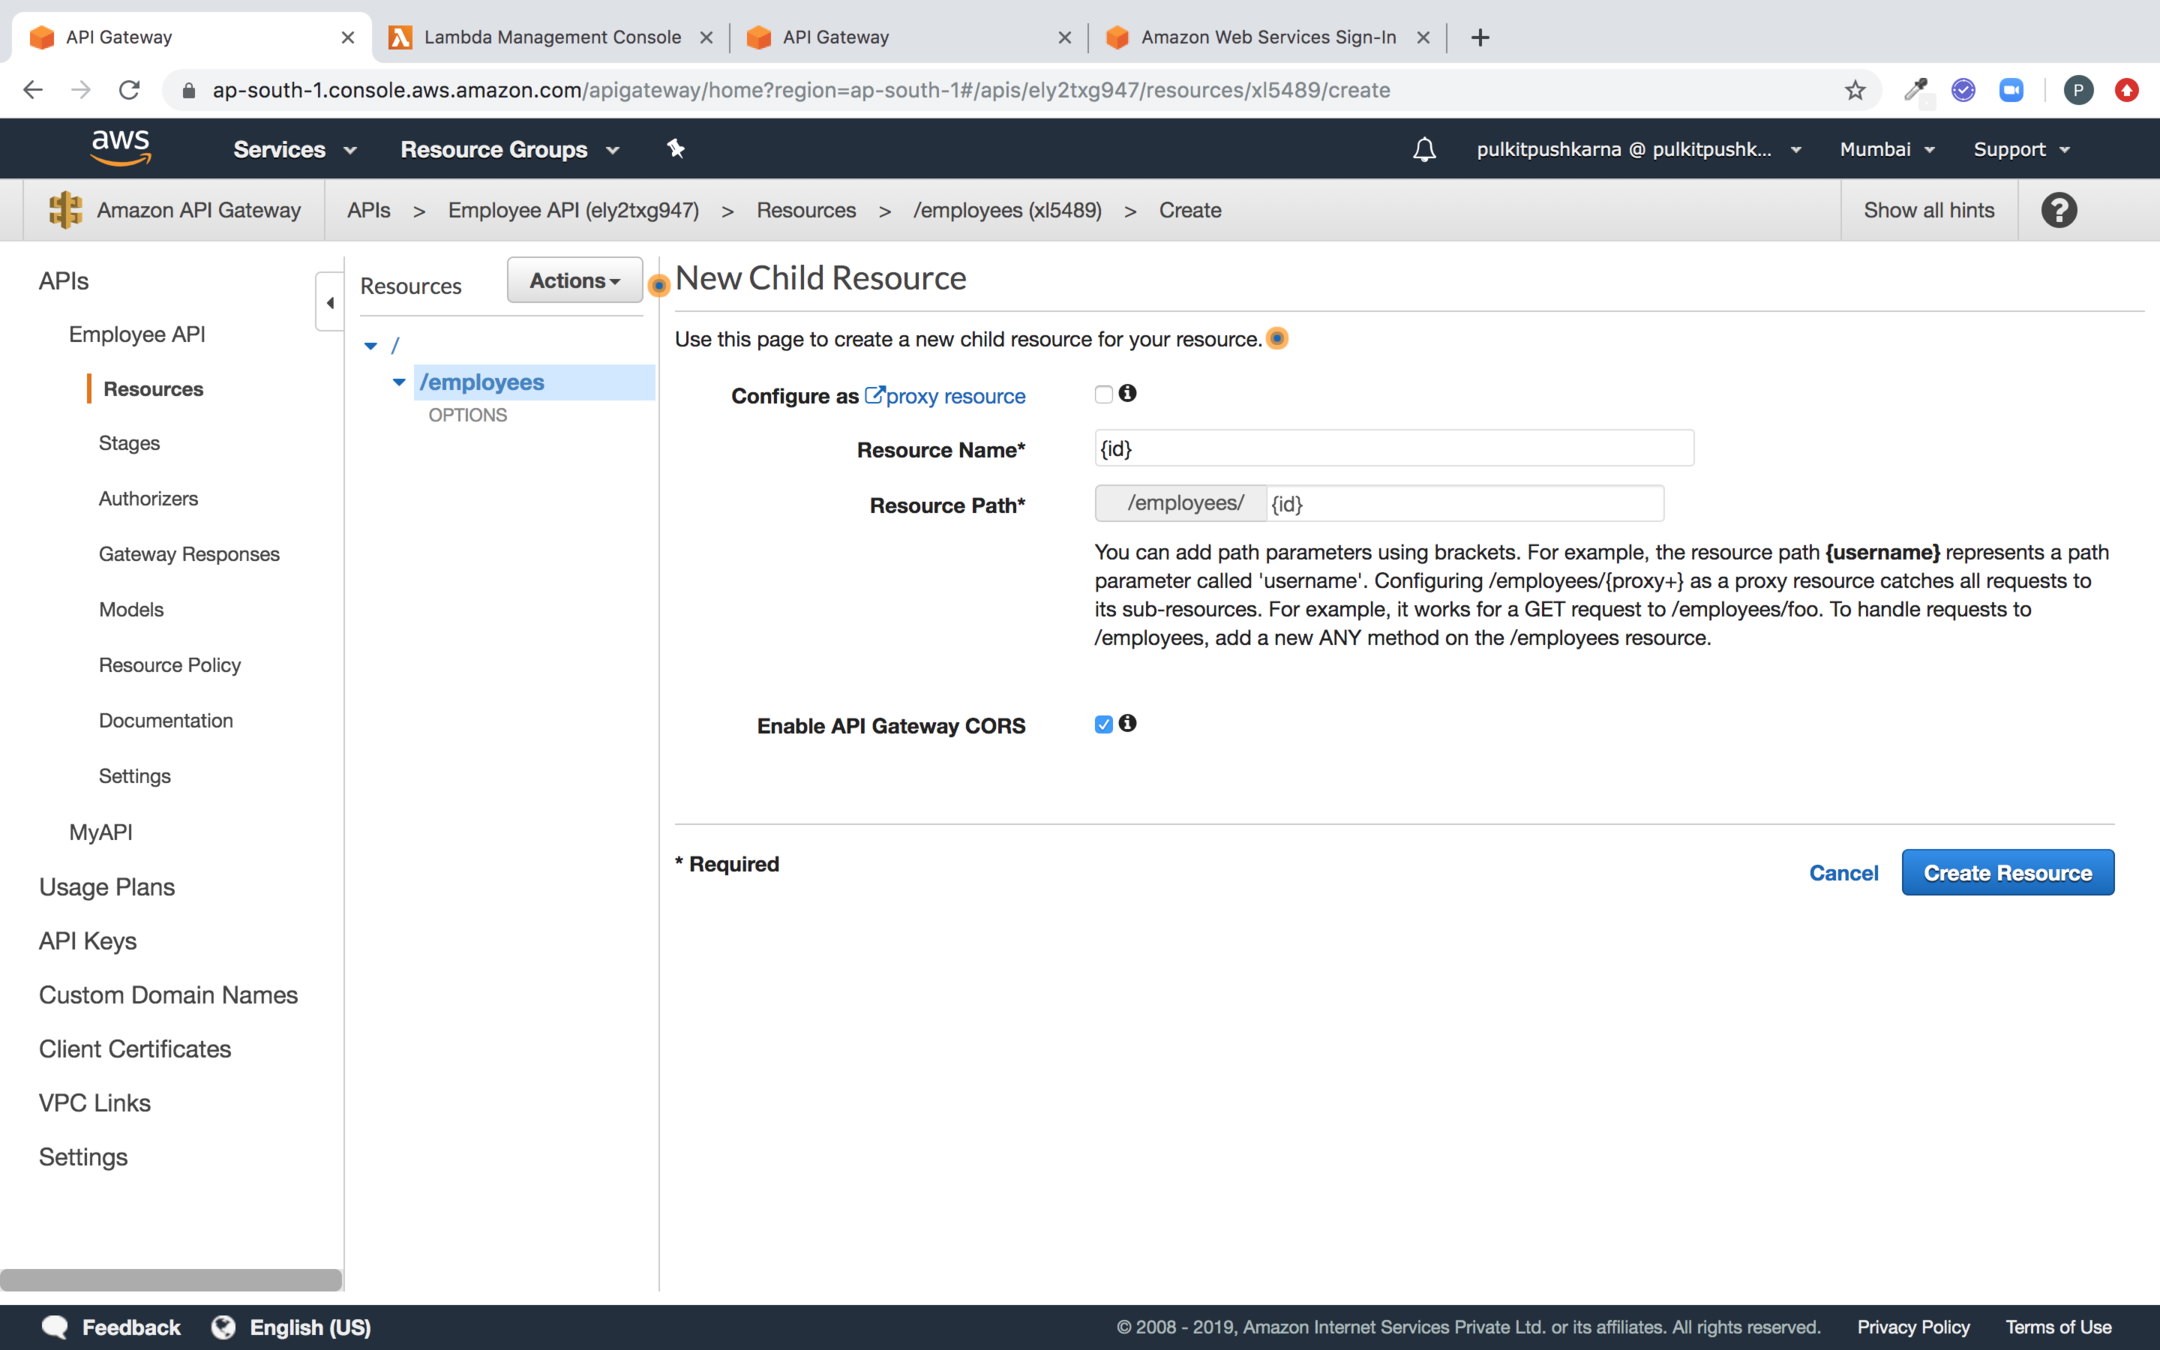Enable the proxy resource checkbox
The height and width of the screenshot is (1350, 2160).
click(x=1103, y=394)
